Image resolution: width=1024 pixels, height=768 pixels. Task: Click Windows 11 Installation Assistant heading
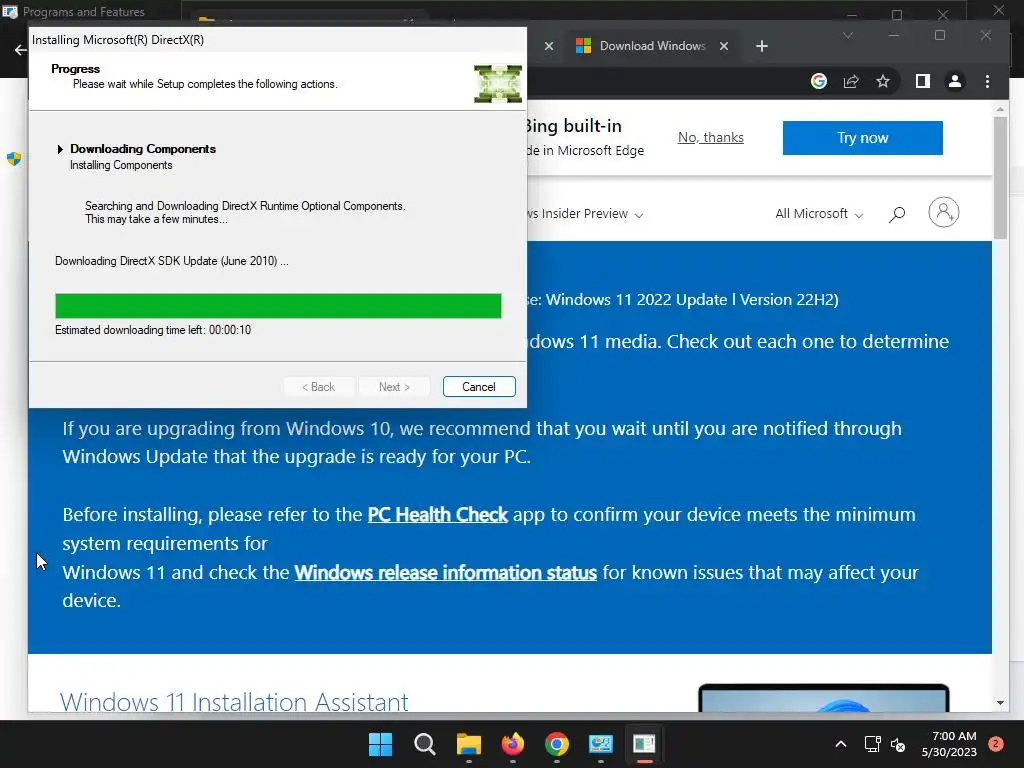[x=234, y=701]
